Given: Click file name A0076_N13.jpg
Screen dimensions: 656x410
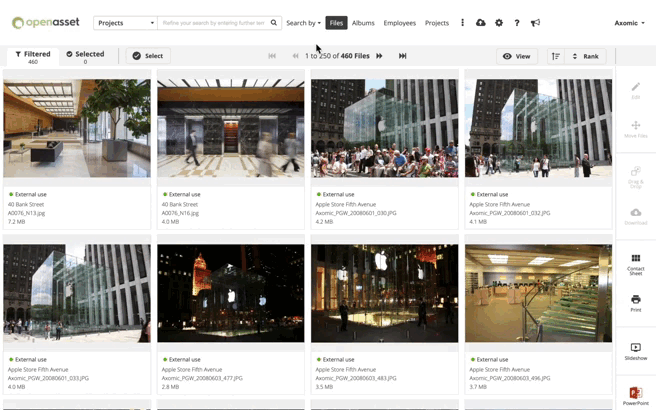Looking at the screenshot, I should [x=26, y=213].
